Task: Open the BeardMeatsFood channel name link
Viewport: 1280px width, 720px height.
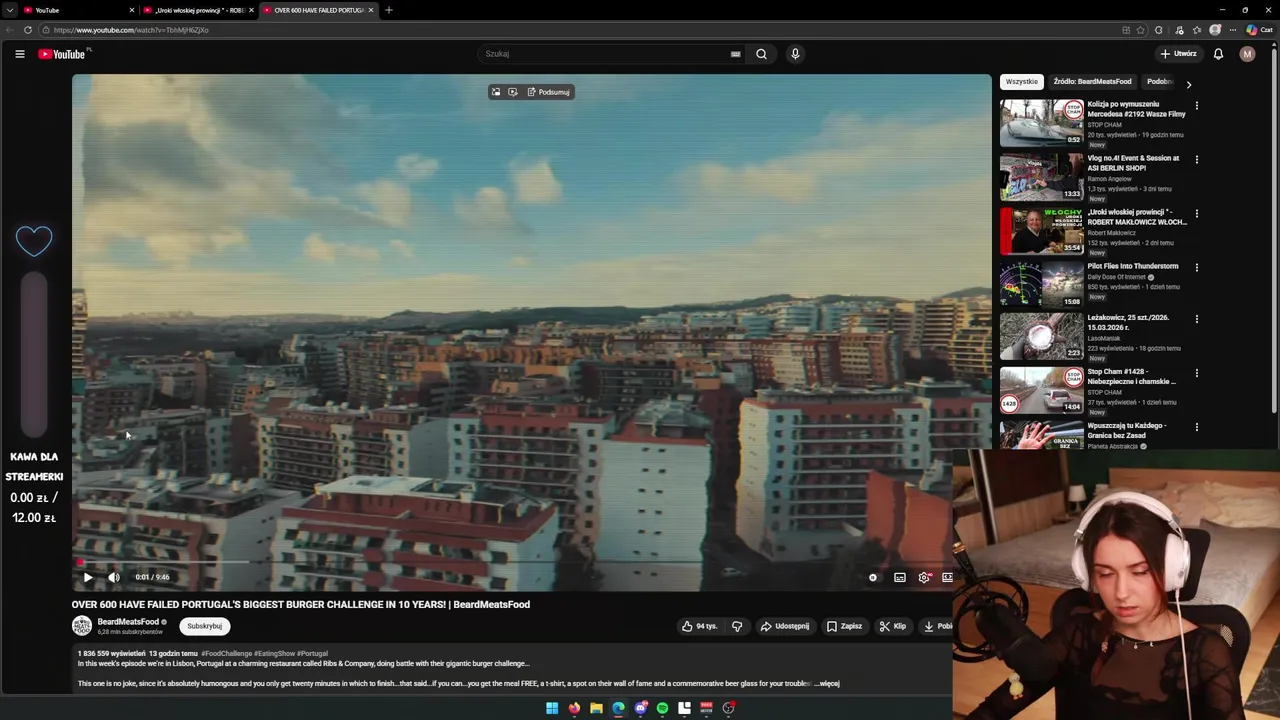Action: pos(128,622)
